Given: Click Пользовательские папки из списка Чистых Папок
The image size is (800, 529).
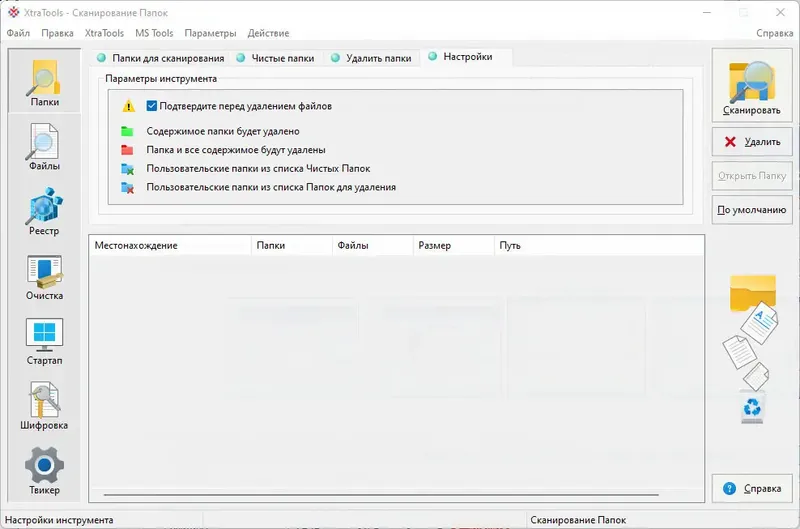Looking at the screenshot, I should click(258, 168).
